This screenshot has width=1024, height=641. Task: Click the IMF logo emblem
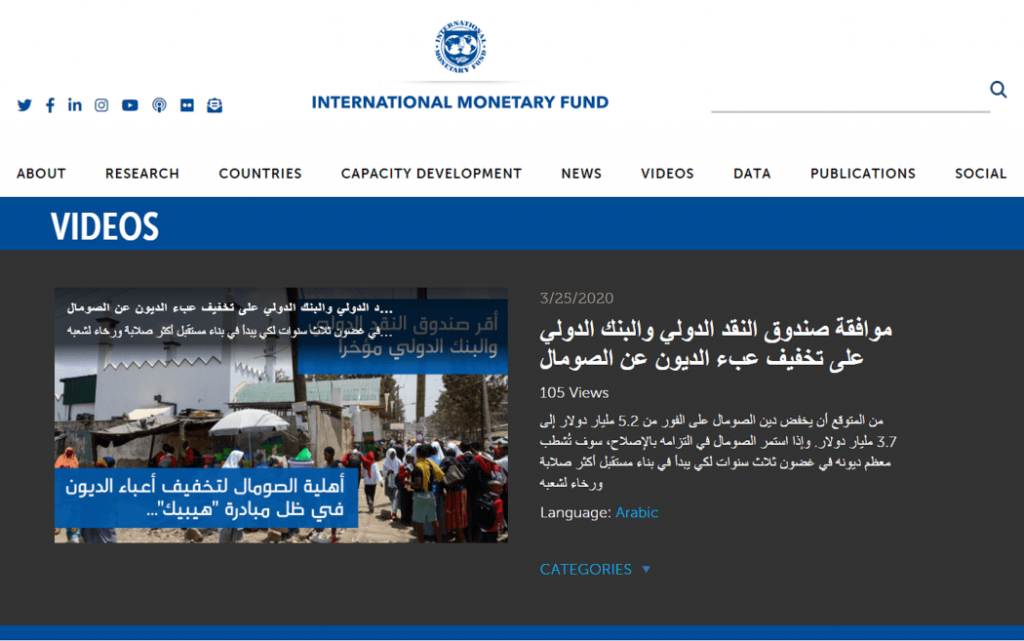[460, 47]
